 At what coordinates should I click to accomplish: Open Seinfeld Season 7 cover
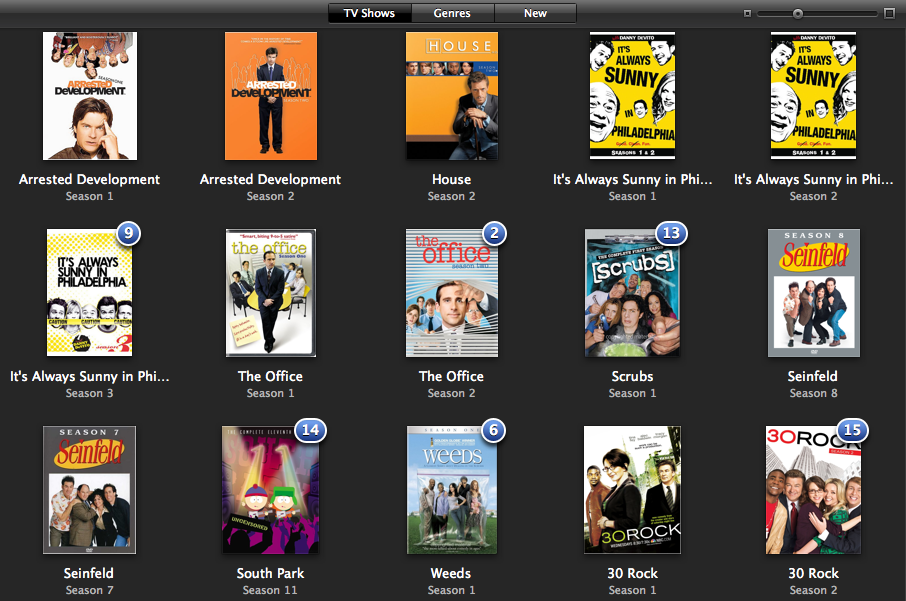(90, 490)
